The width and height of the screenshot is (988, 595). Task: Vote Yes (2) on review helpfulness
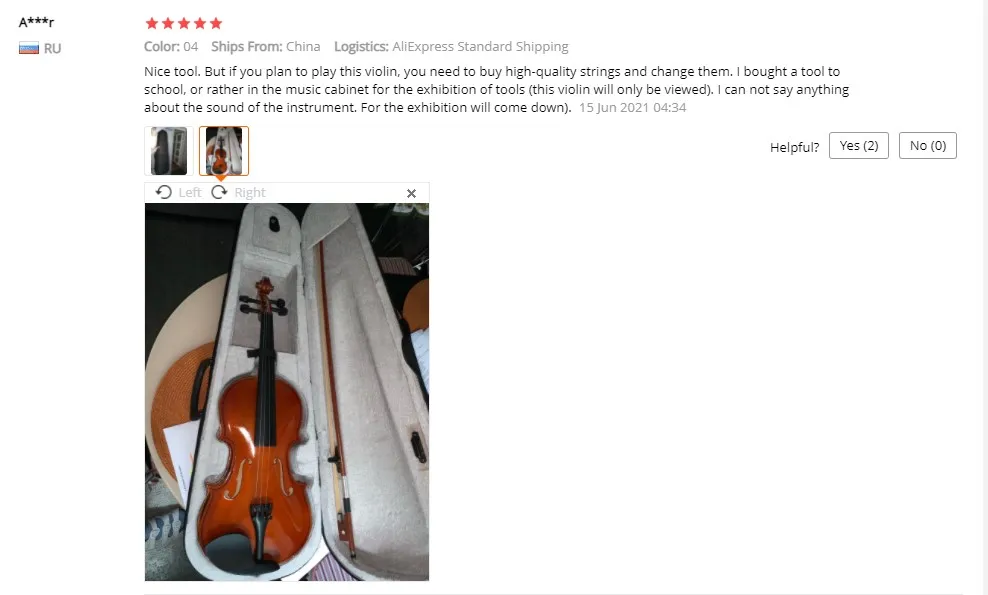pyautogui.click(x=859, y=146)
